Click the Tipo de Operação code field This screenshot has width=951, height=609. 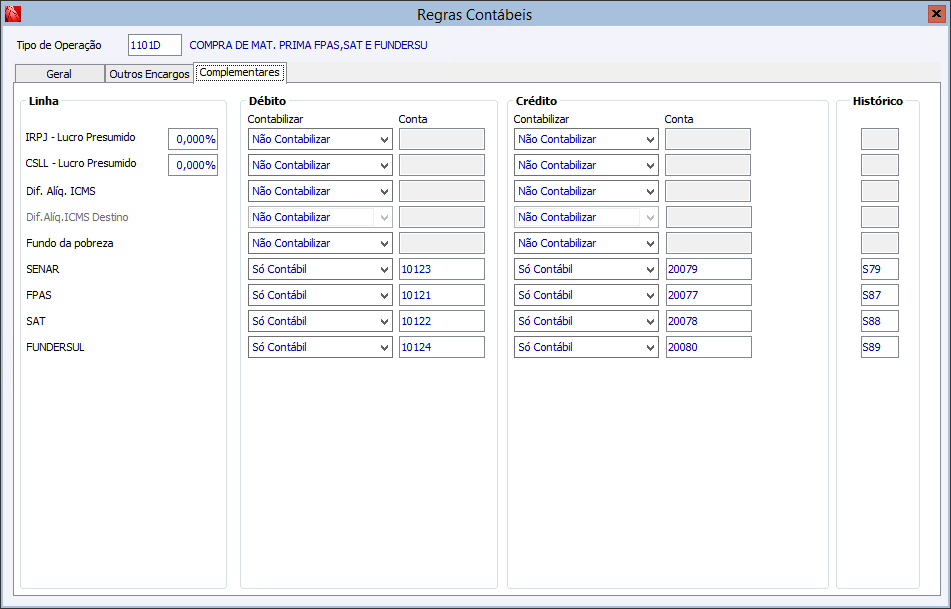click(155, 45)
